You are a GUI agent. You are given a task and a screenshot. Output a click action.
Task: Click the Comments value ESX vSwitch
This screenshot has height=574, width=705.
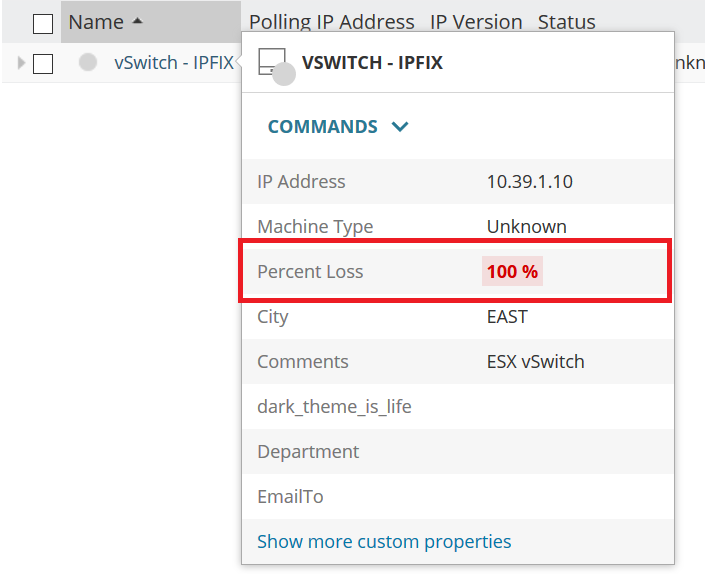(x=535, y=361)
